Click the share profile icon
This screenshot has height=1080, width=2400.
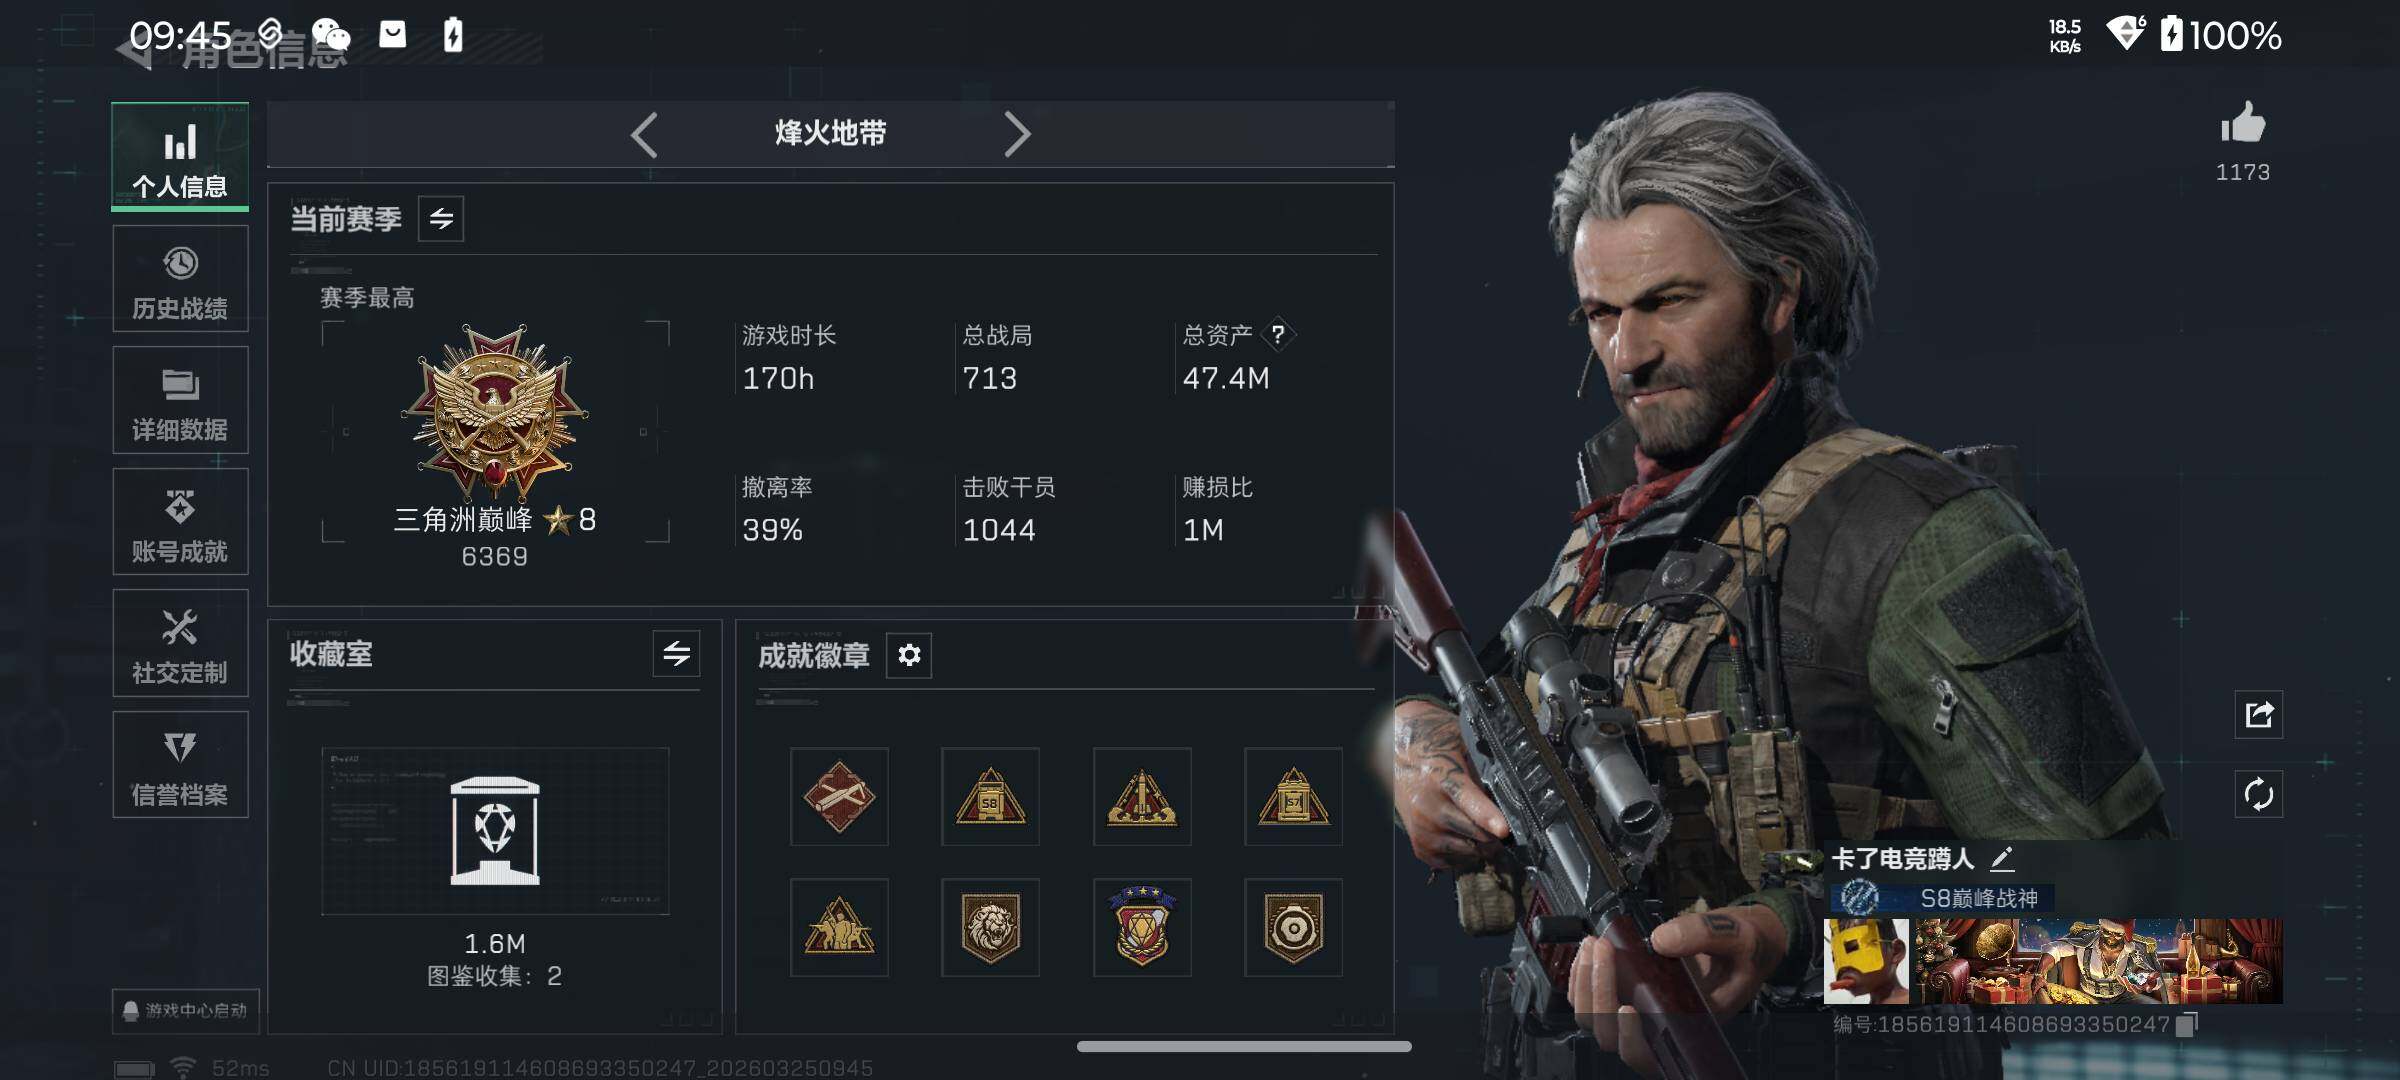pyautogui.click(x=2259, y=715)
